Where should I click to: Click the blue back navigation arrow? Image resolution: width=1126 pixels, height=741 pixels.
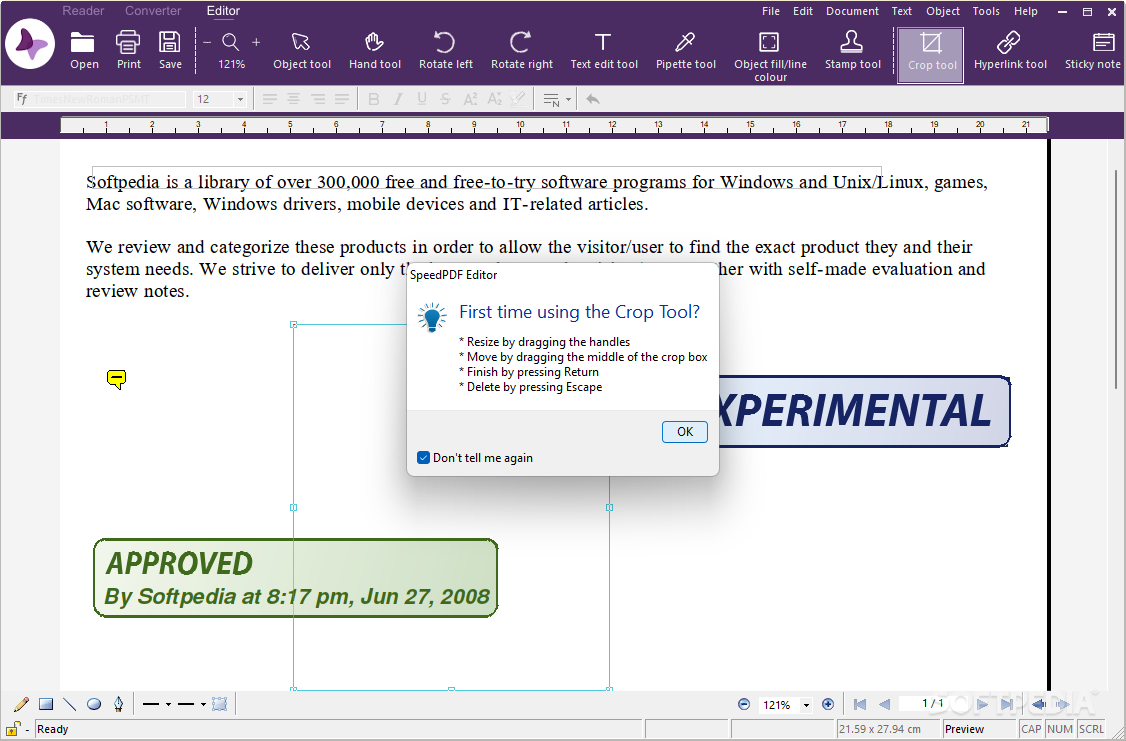(1038, 704)
